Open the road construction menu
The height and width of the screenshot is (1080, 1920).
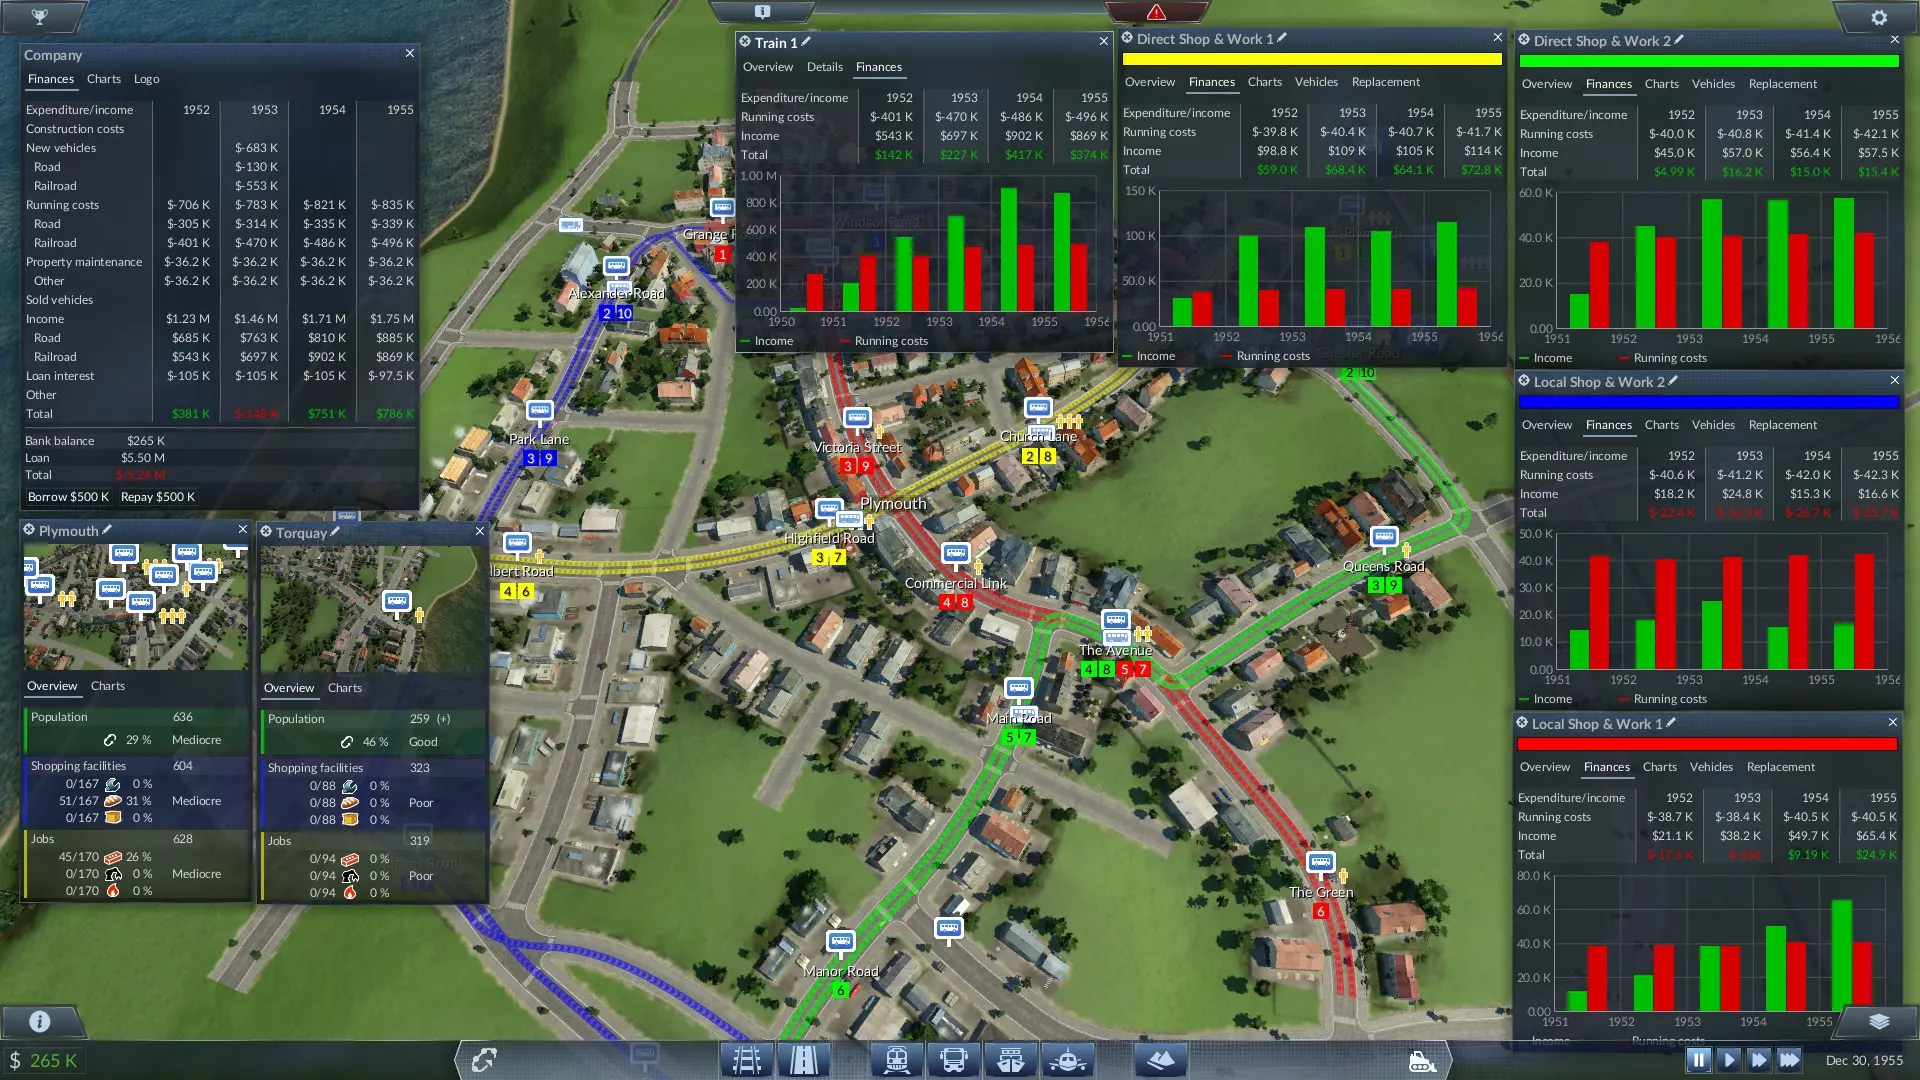click(804, 1060)
